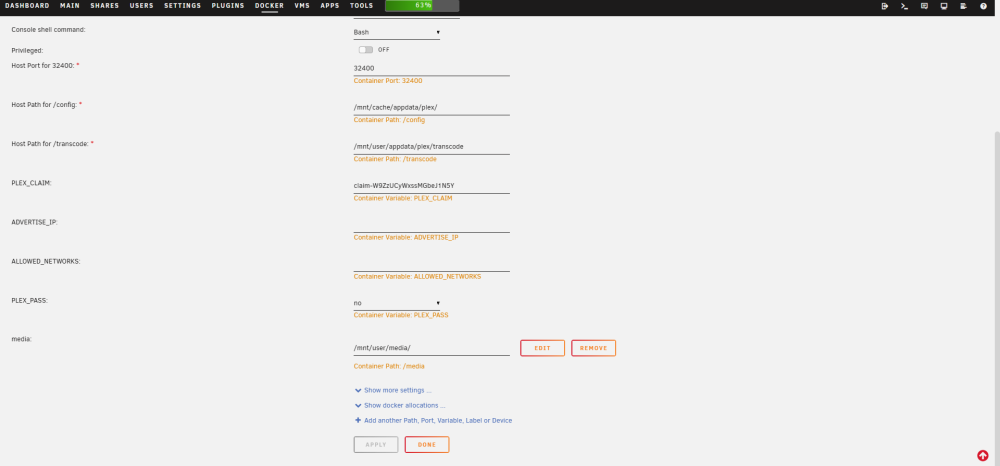Viewport: 1000px width, 466px height.
Task: Open the PLEX_PASS dropdown
Action: 397,303
